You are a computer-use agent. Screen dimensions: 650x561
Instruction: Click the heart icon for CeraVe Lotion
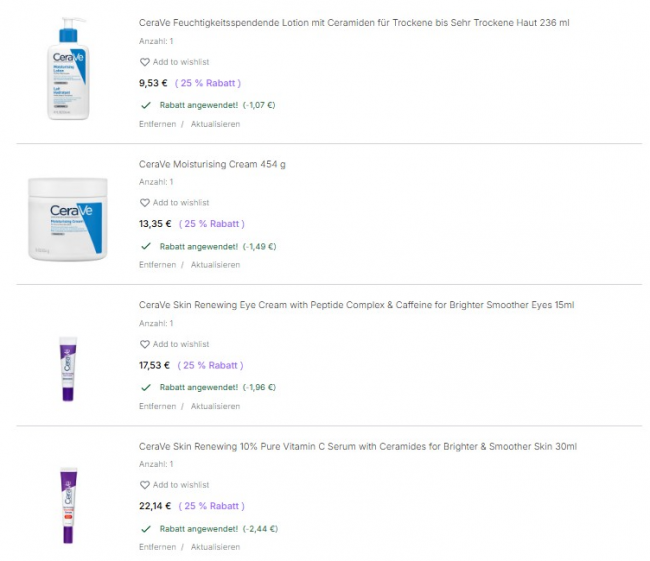click(x=144, y=62)
